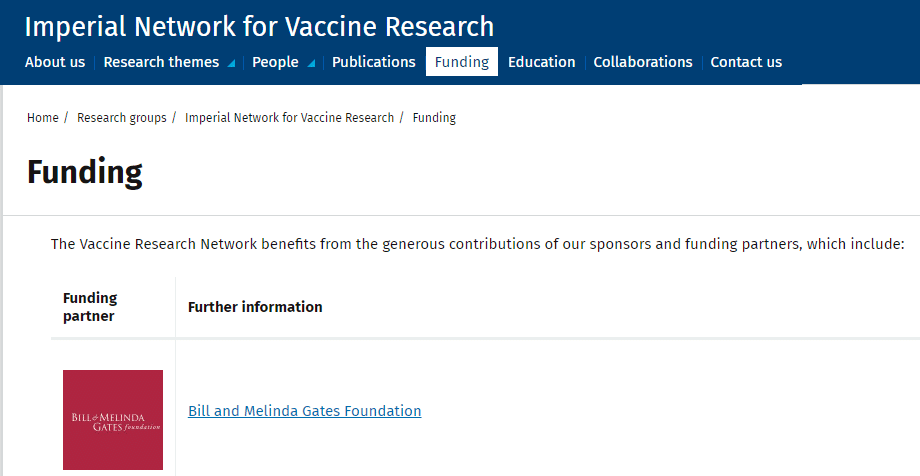Click the Further information column header
The width and height of the screenshot is (920, 476).
255,307
